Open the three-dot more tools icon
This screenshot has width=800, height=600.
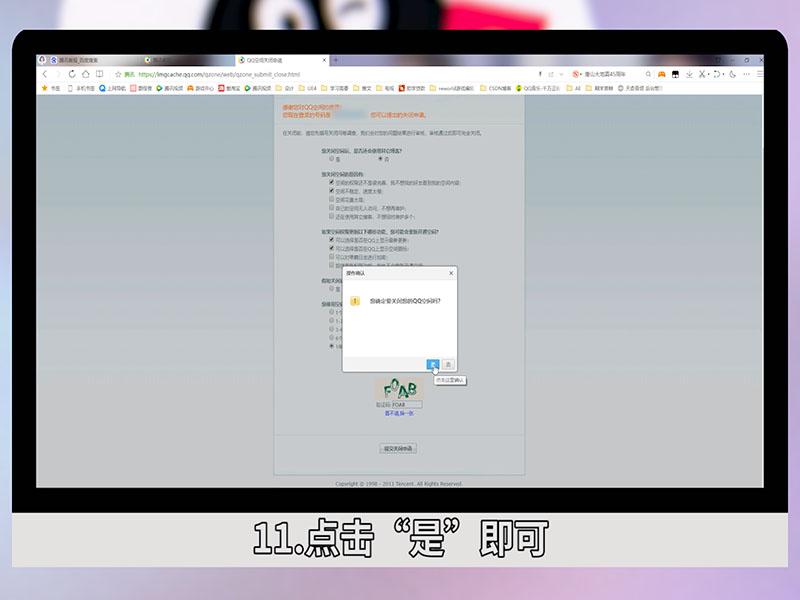(746, 74)
